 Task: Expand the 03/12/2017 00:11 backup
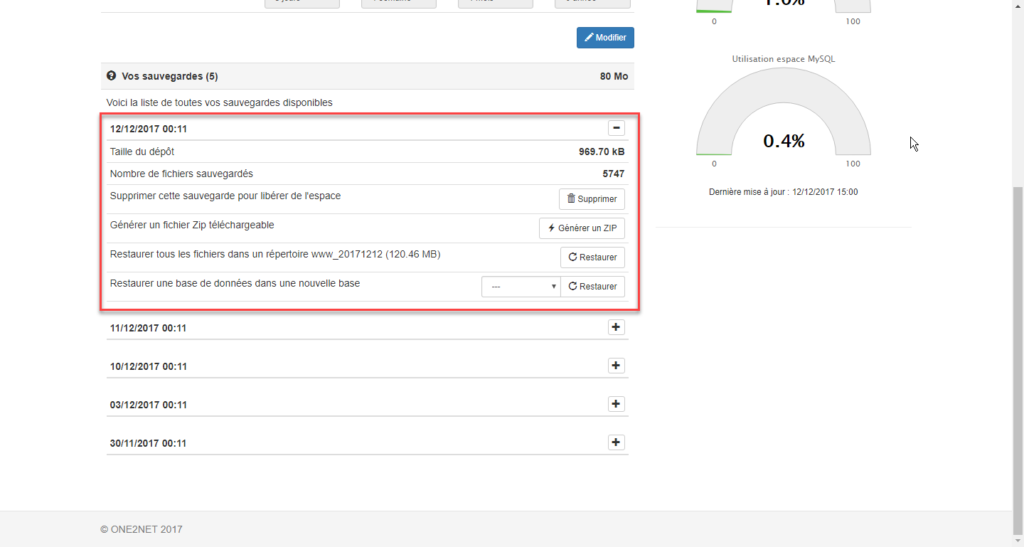[x=616, y=404]
